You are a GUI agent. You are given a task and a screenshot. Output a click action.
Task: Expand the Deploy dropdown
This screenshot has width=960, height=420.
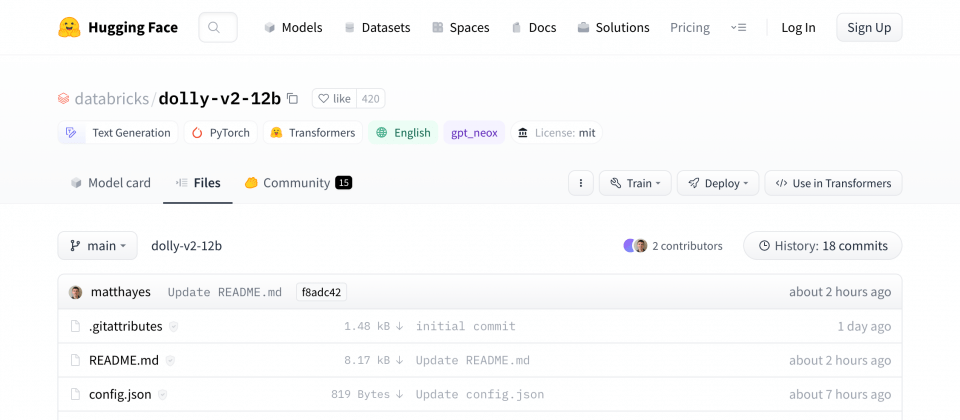tap(718, 183)
